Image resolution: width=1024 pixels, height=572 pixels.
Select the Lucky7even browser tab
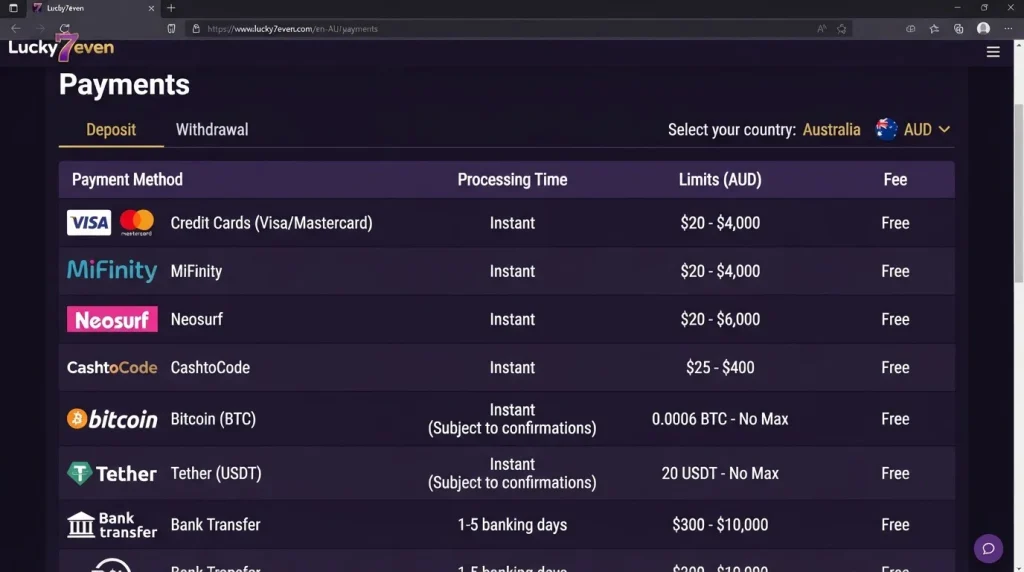[93, 8]
